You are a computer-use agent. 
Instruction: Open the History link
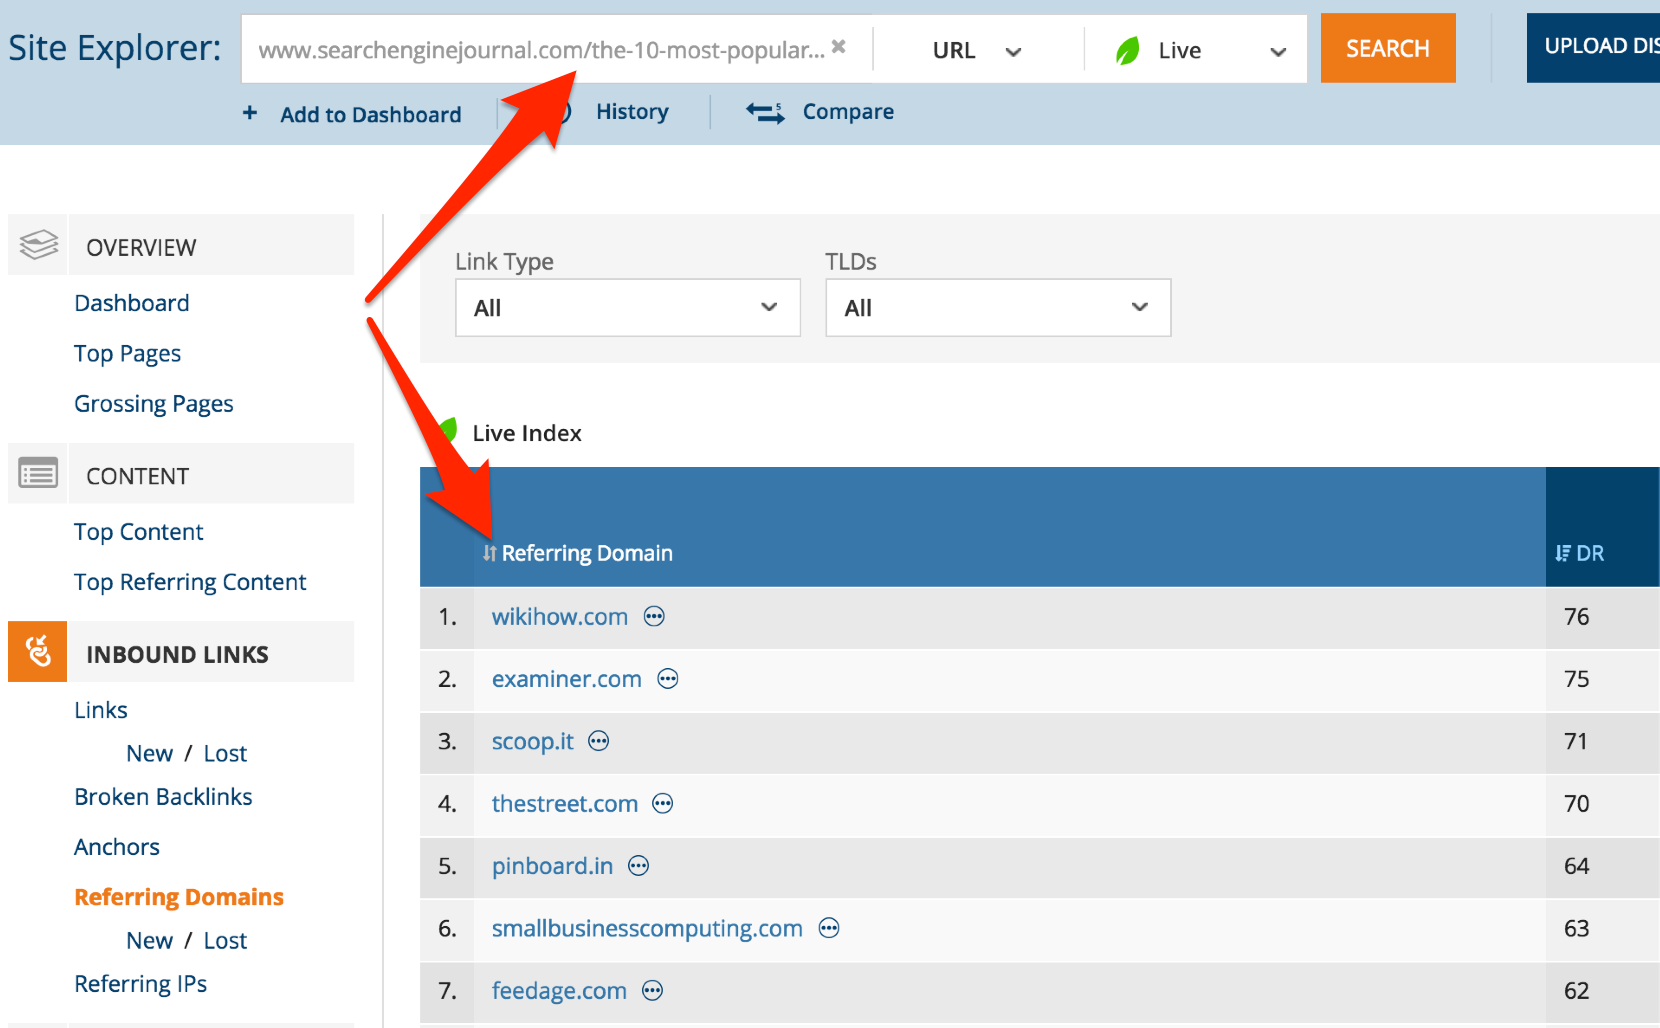coord(632,111)
